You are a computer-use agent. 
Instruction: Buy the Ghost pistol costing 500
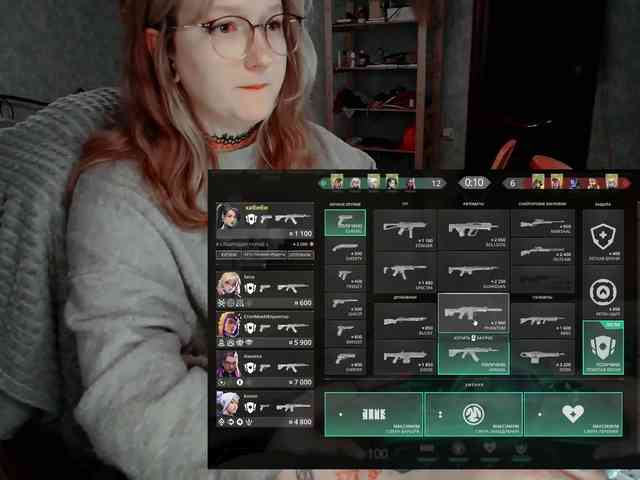(345, 306)
